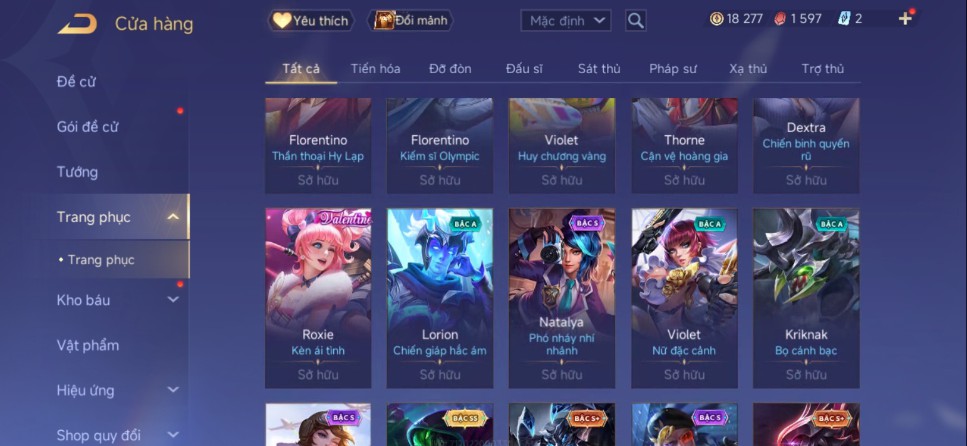This screenshot has height=446, width=967.
Task: Go to Tướng in the sidebar
Action: [x=77, y=171]
